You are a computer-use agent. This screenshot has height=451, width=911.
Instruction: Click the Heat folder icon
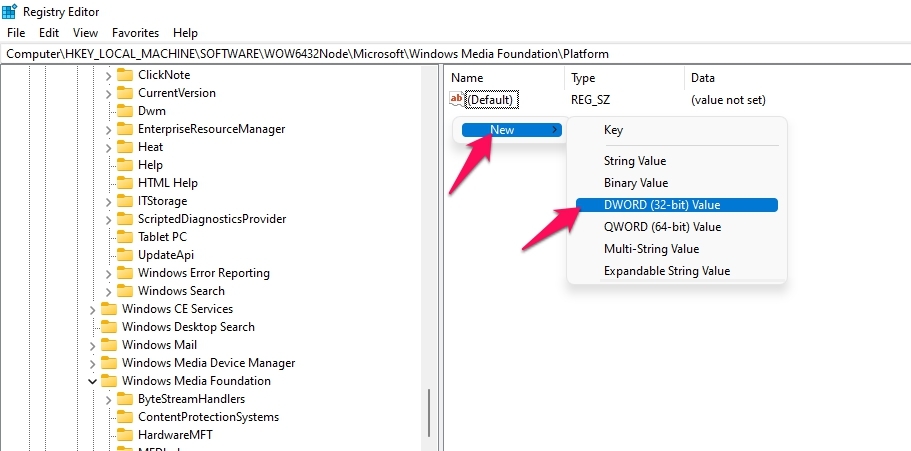click(x=125, y=147)
